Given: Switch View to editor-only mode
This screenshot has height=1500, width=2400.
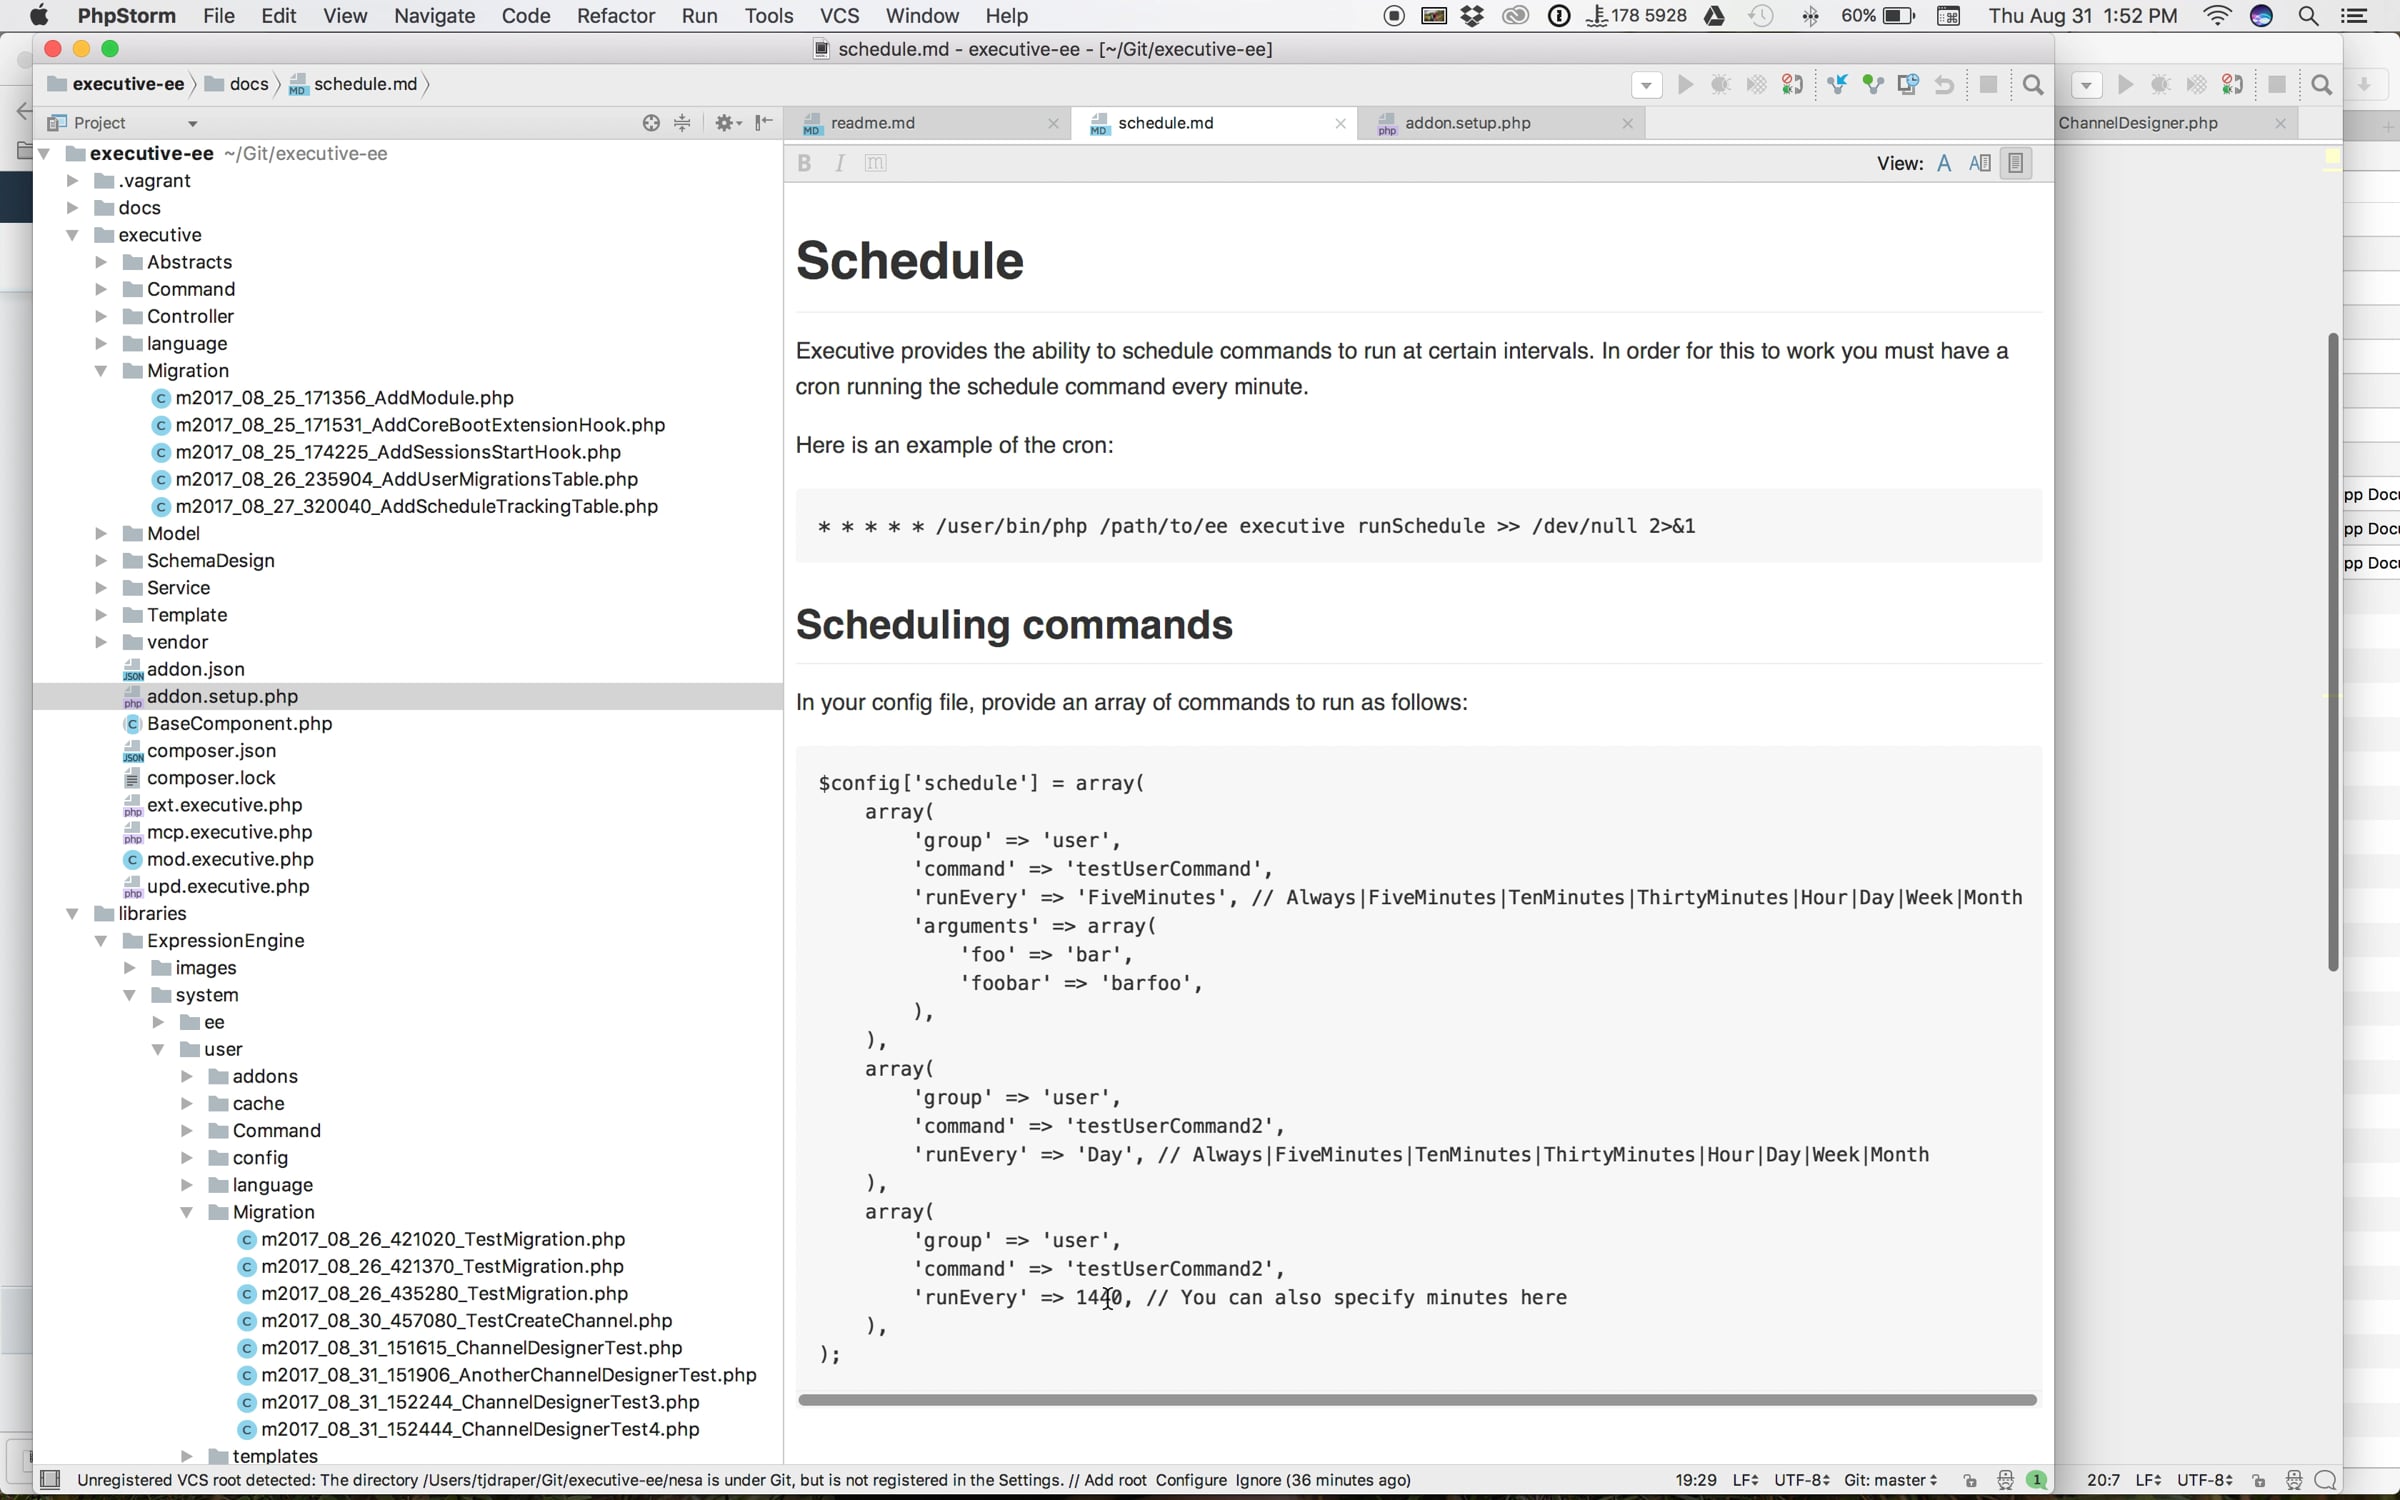Looking at the screenshot, I should [x=1944, y=163].
